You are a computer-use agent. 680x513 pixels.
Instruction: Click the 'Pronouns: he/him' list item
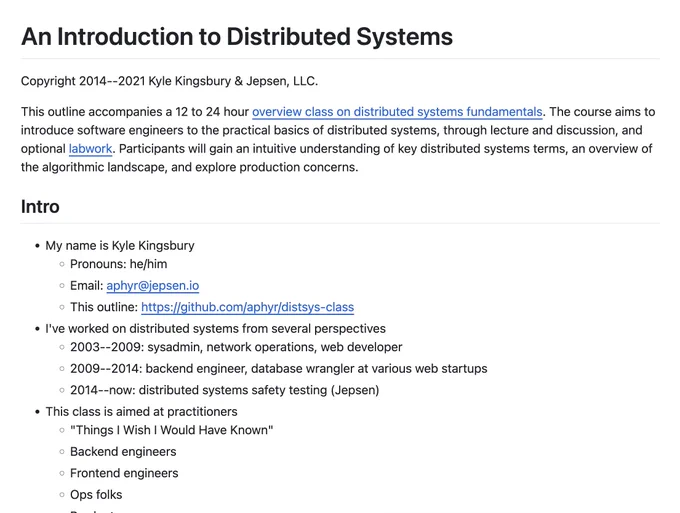click(119, 264)
